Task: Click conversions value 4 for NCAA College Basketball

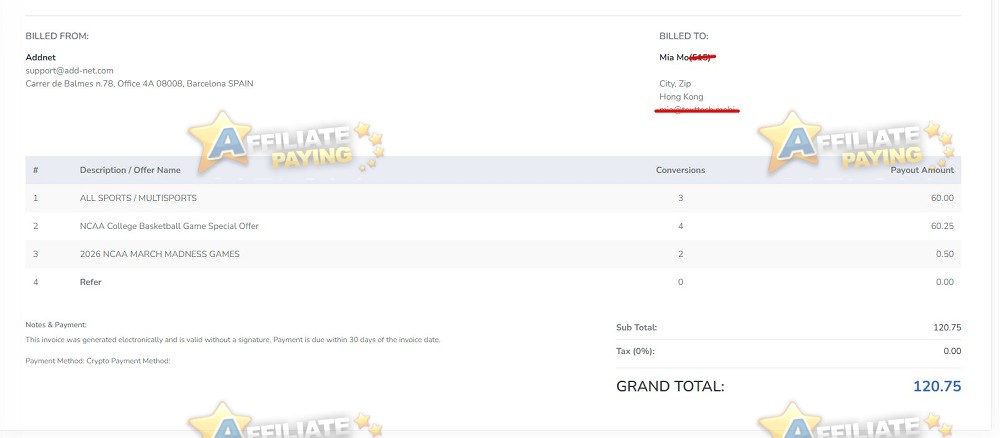Action: 680,226
